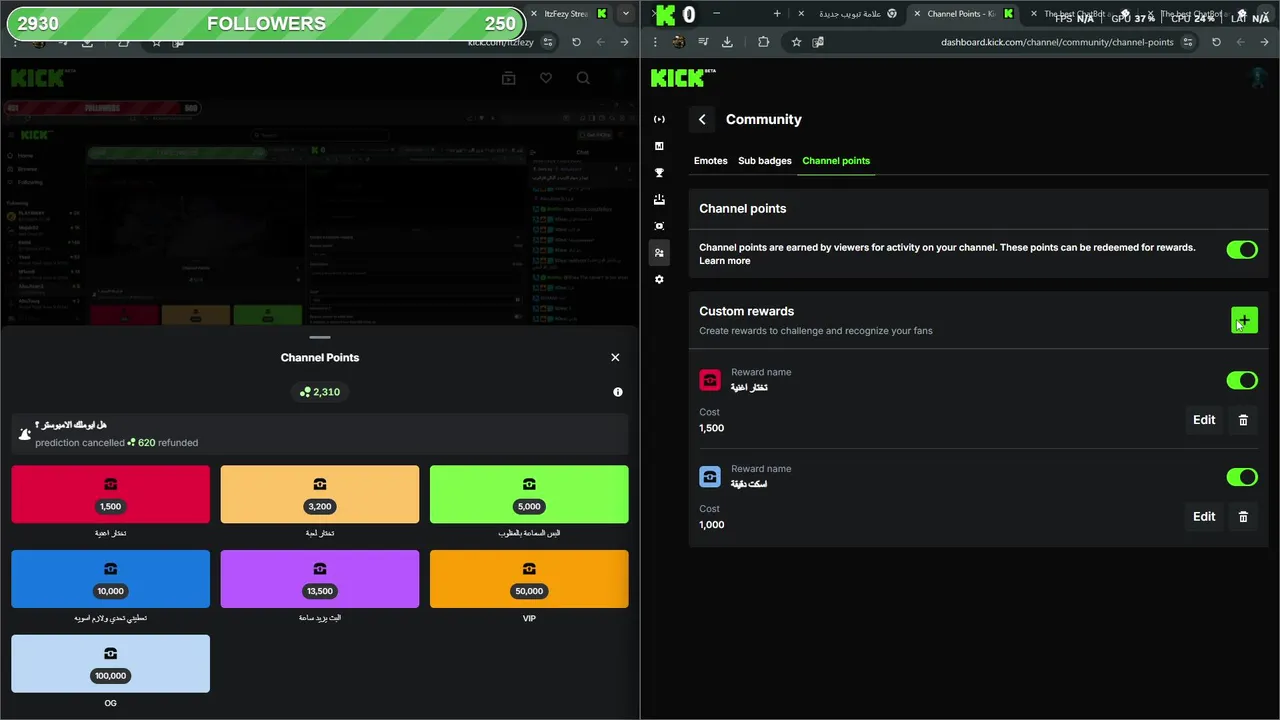Click the site settings icon beside the kick.com/itzfezy URL
Image resolution: width=1280 pixels, height=720 pixels.
point(548,42)
